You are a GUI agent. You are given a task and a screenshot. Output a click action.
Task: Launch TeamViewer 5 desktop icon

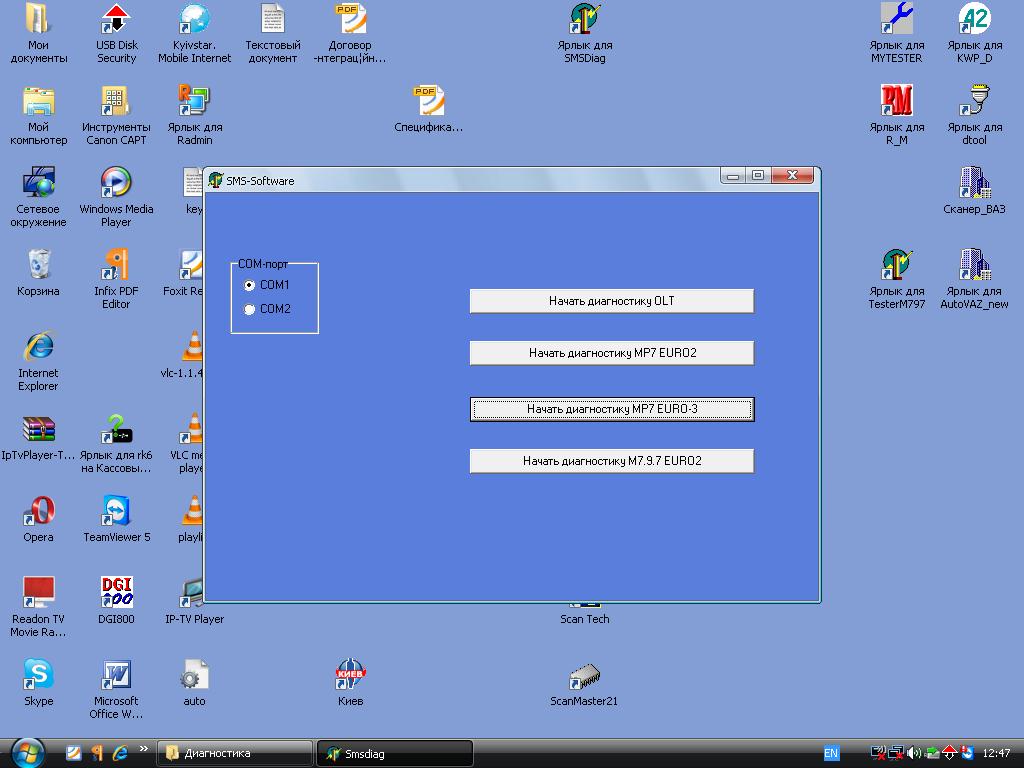pyautogui.click(x=116, y=520)
